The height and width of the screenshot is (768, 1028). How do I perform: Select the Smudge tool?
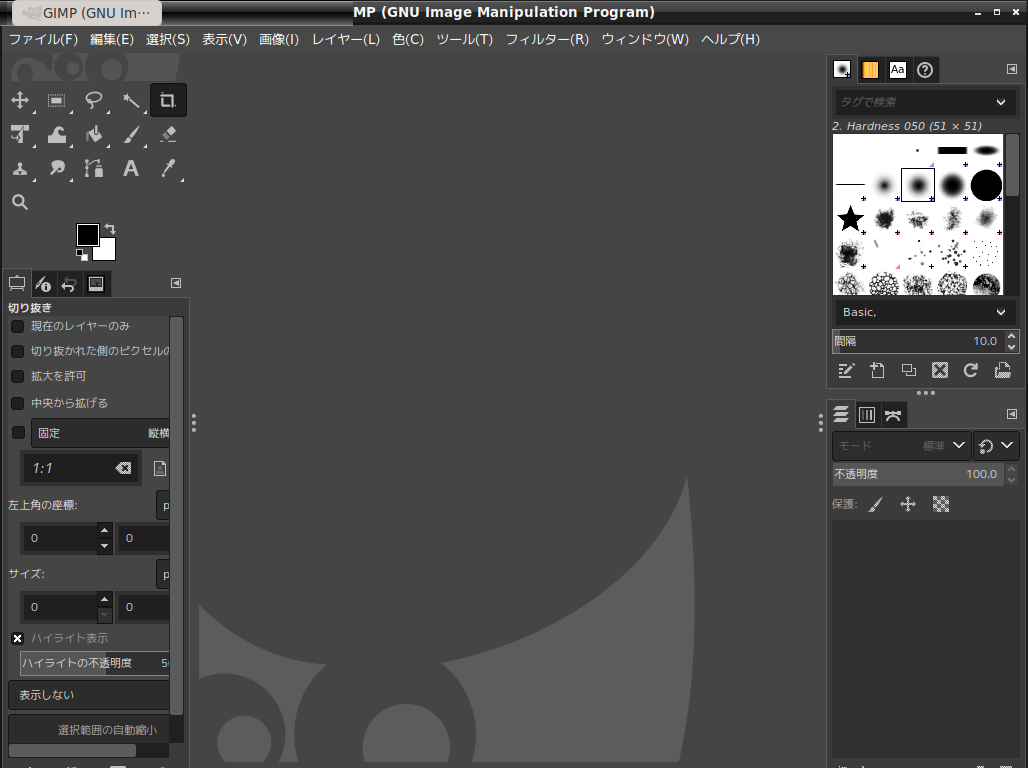56,169
